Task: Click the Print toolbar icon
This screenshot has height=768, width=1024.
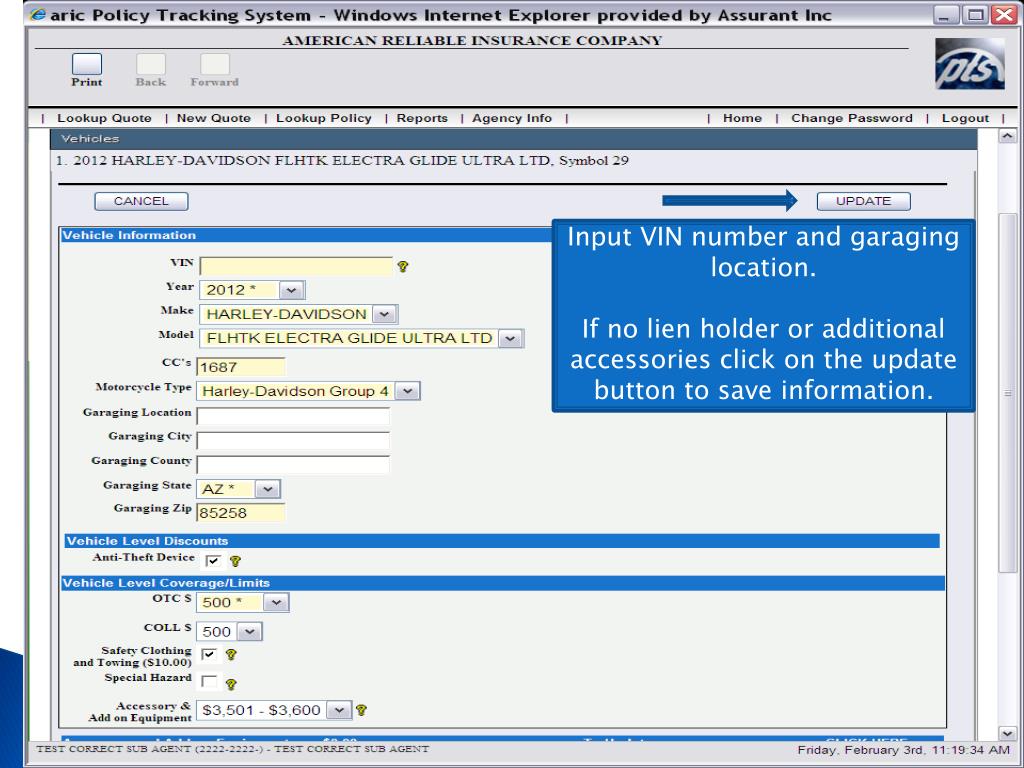Action: point(87,65)
